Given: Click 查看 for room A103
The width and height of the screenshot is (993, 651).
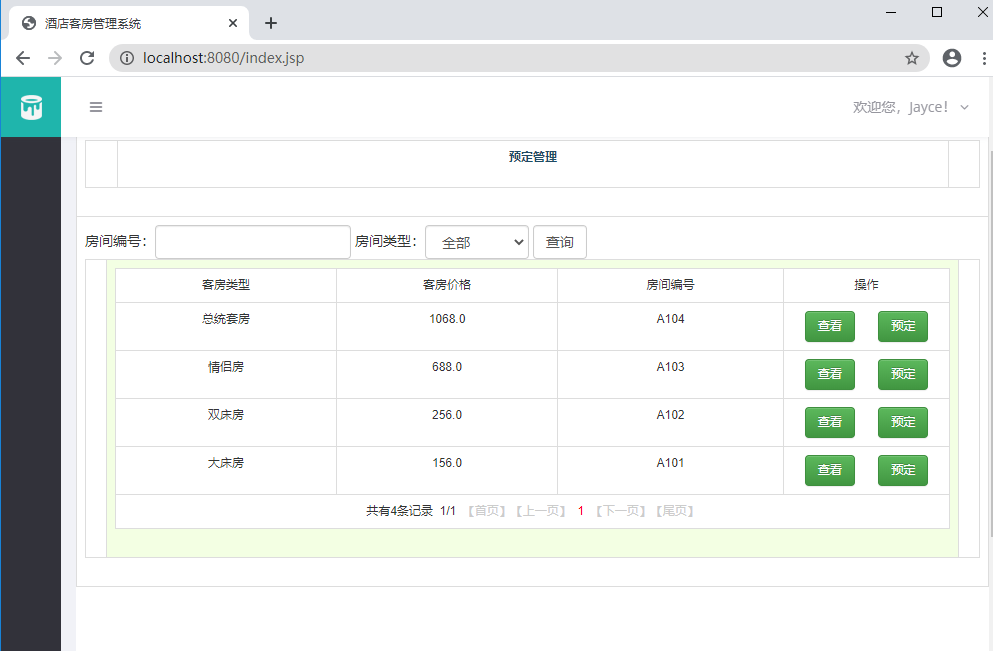Looking at the screenshot, I should pos(830,374).
